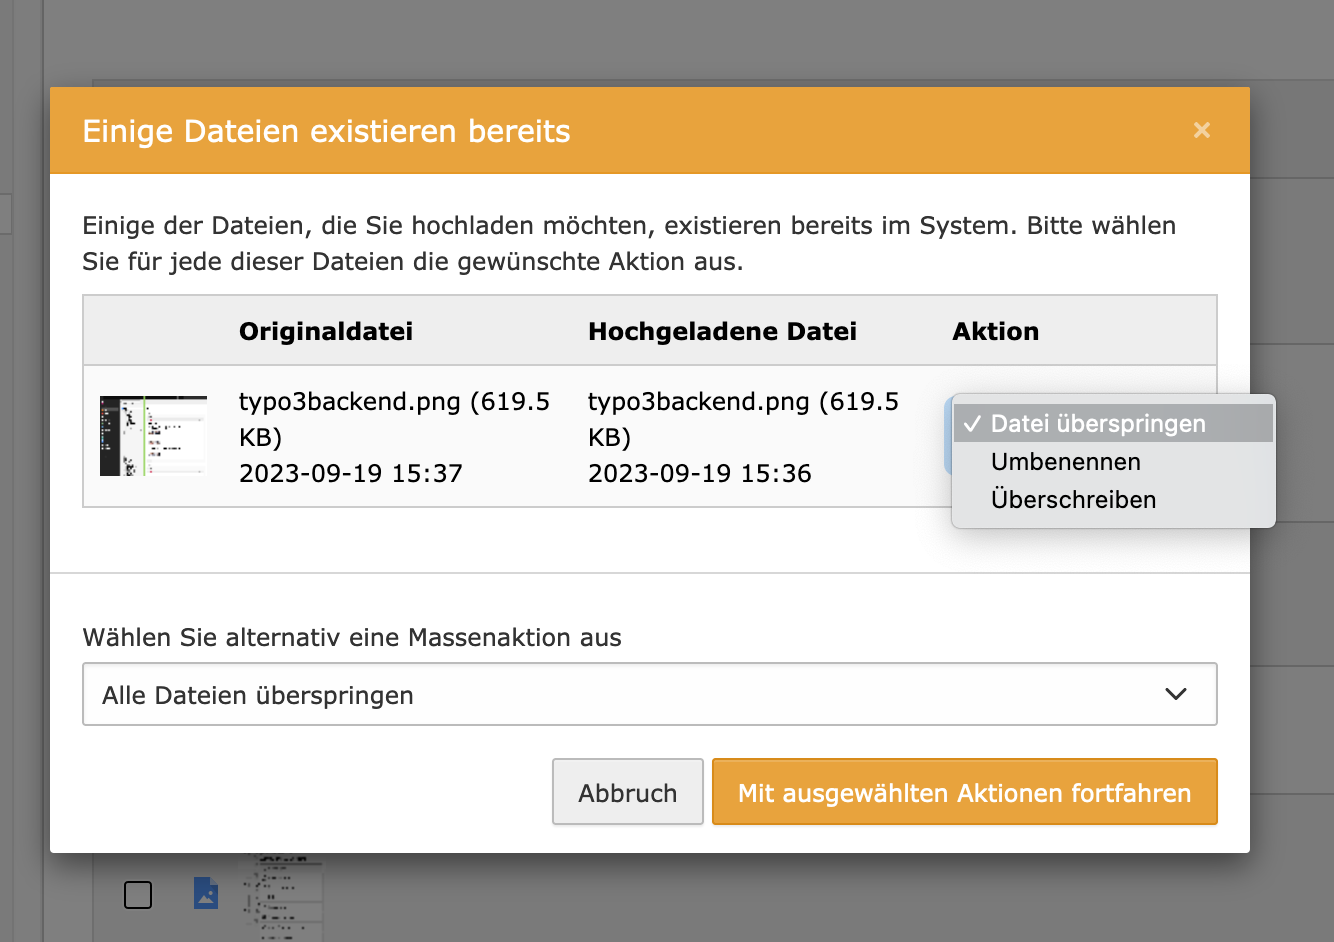Click the original file's date 2023-09-19 15:37

pyautogui.click(x=351, y=474)
